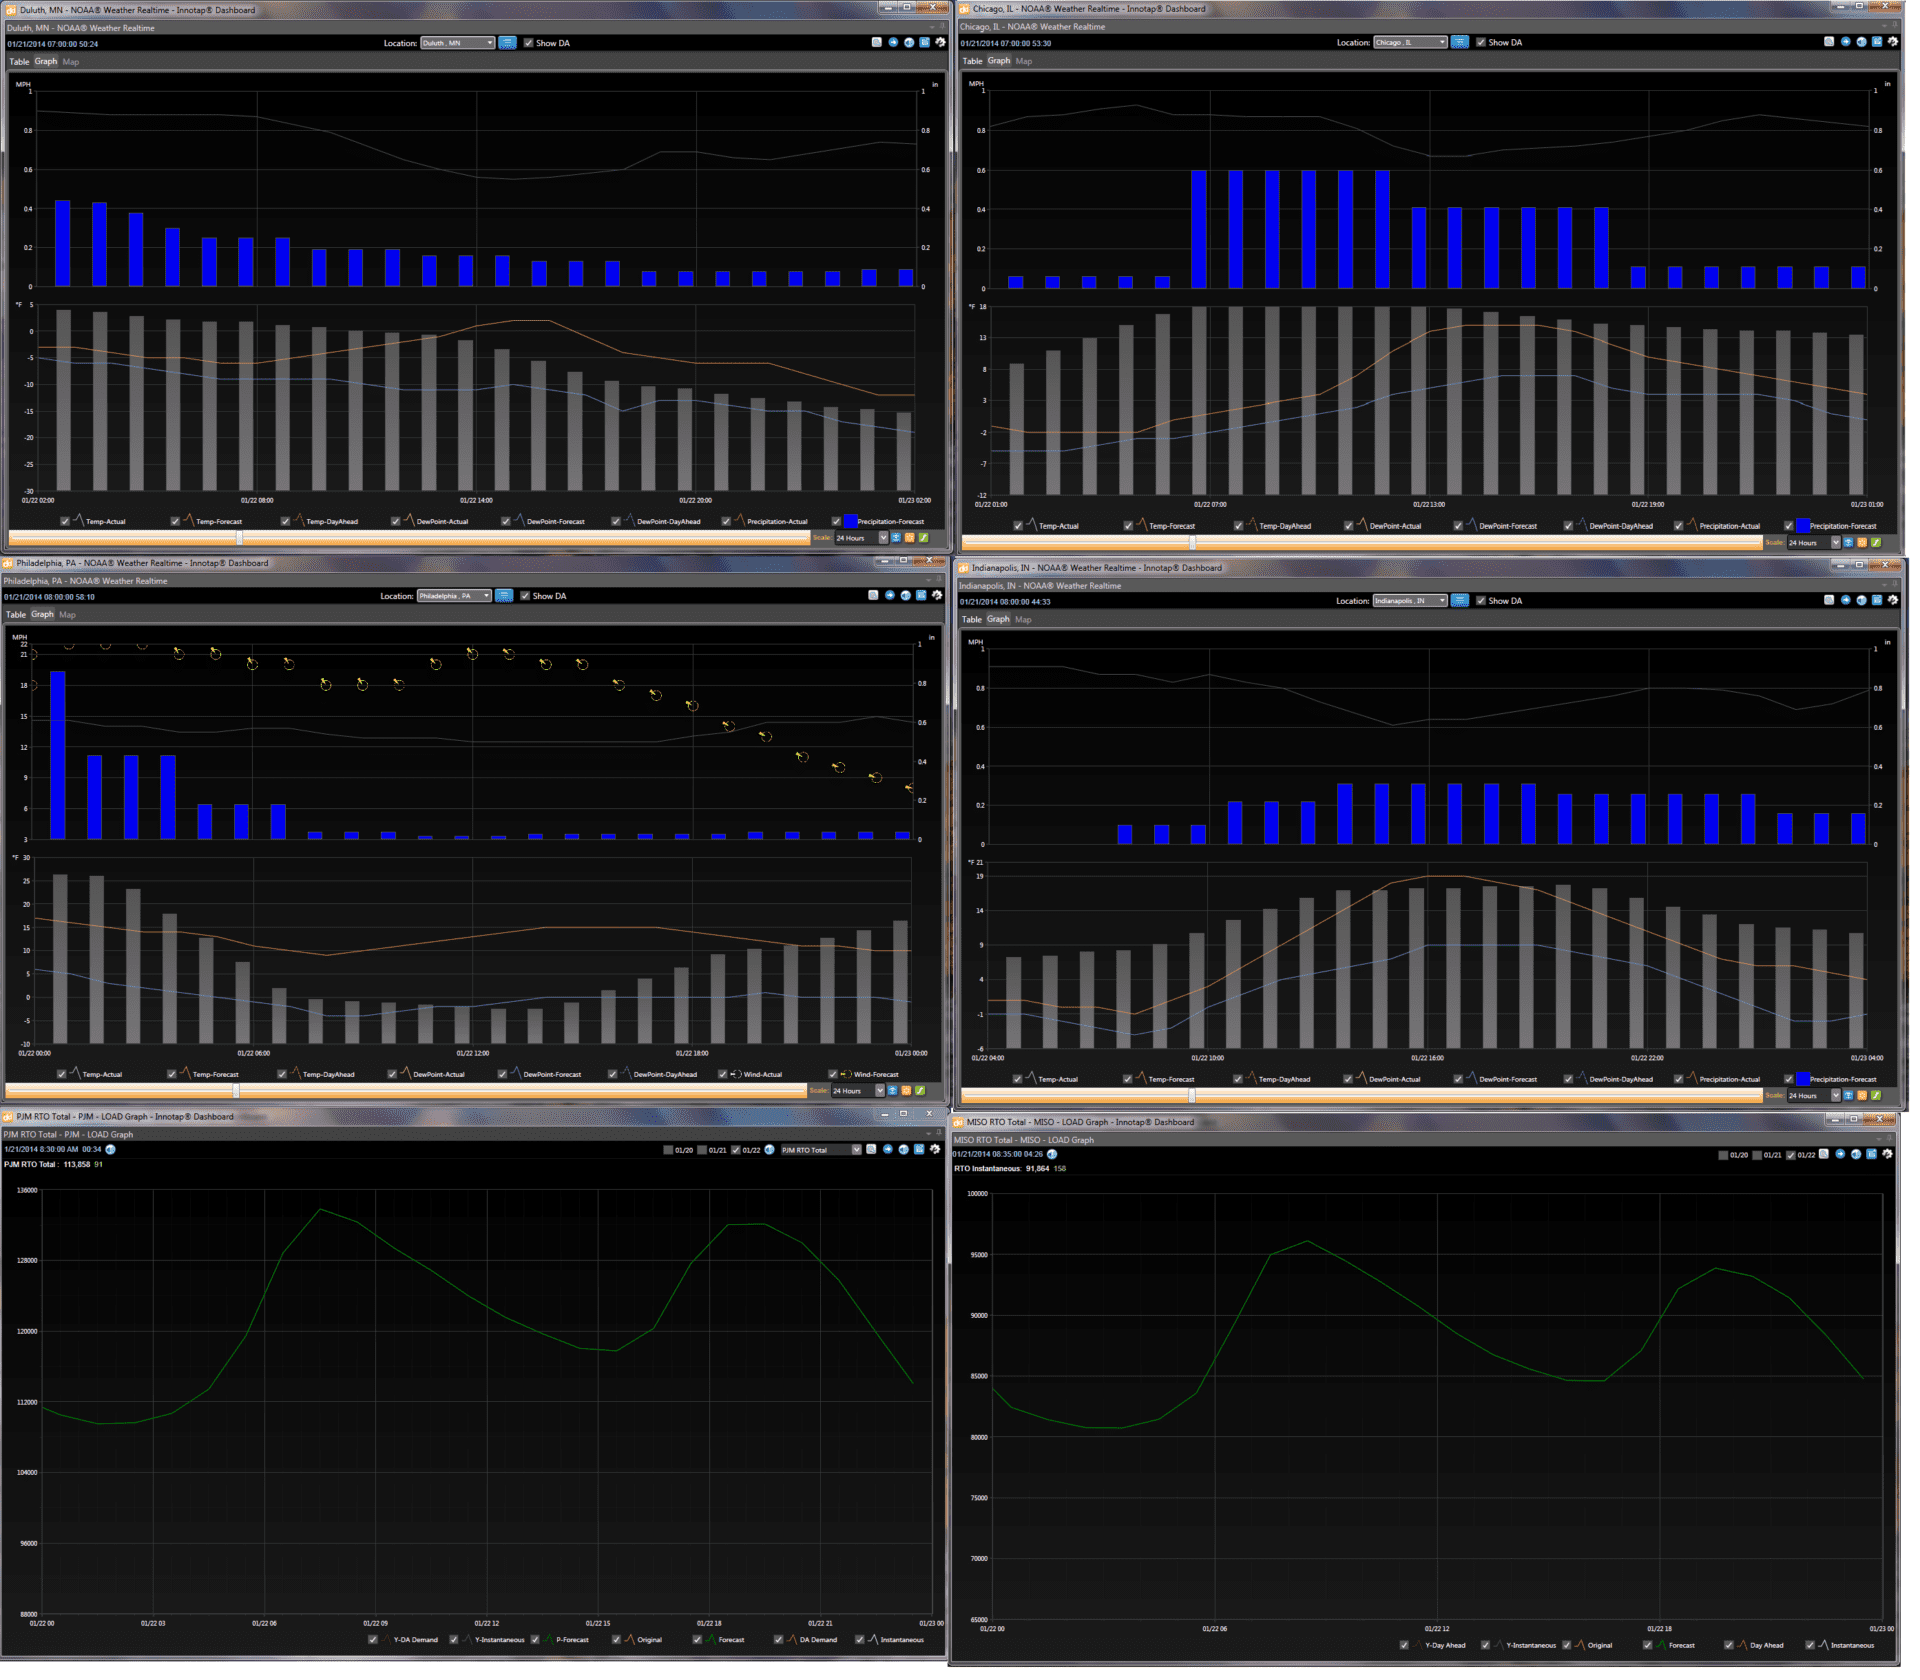Screen dimensions: 1920x1680
Task: Click the gear settings icon in PJM window
Action: tap(935, 1149)
